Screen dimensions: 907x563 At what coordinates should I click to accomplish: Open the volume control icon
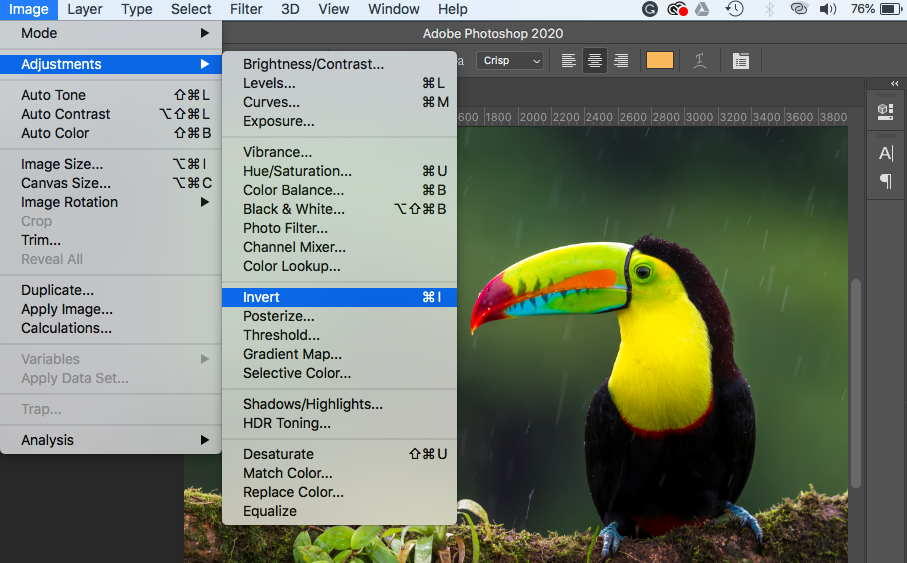[x=828, y=9]
